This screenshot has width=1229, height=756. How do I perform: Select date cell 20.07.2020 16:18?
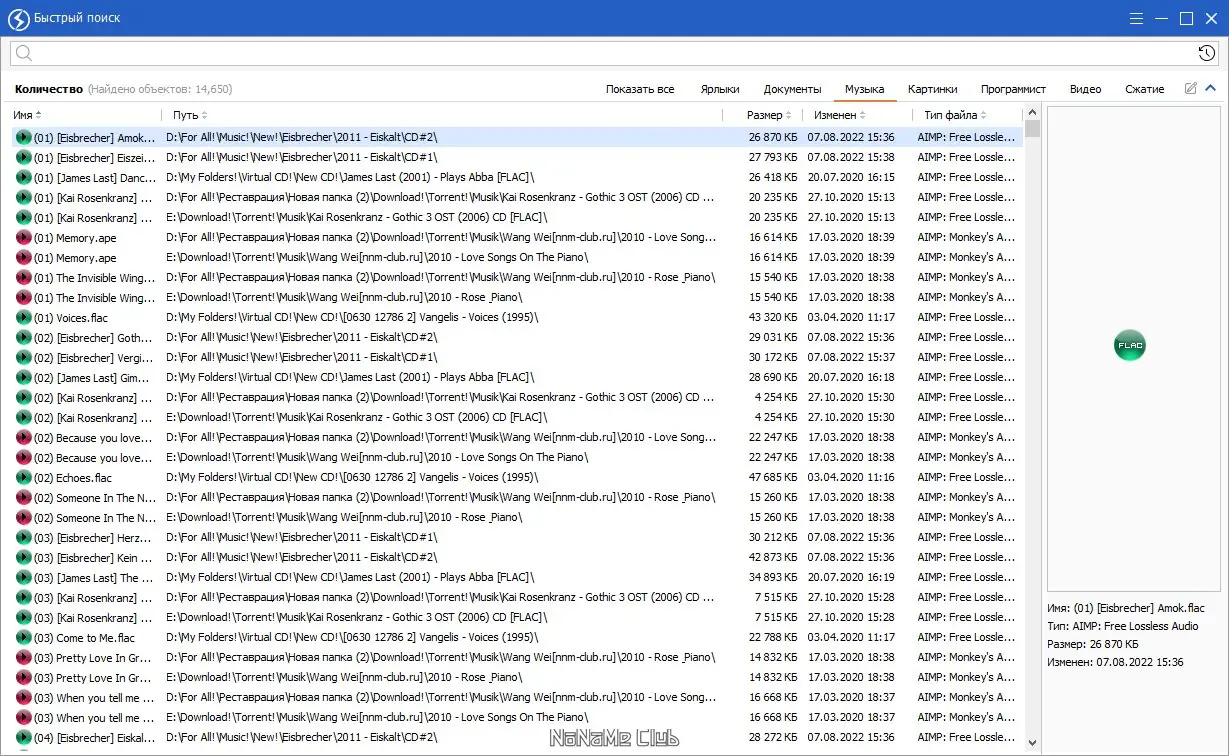[x=851, y=377]
